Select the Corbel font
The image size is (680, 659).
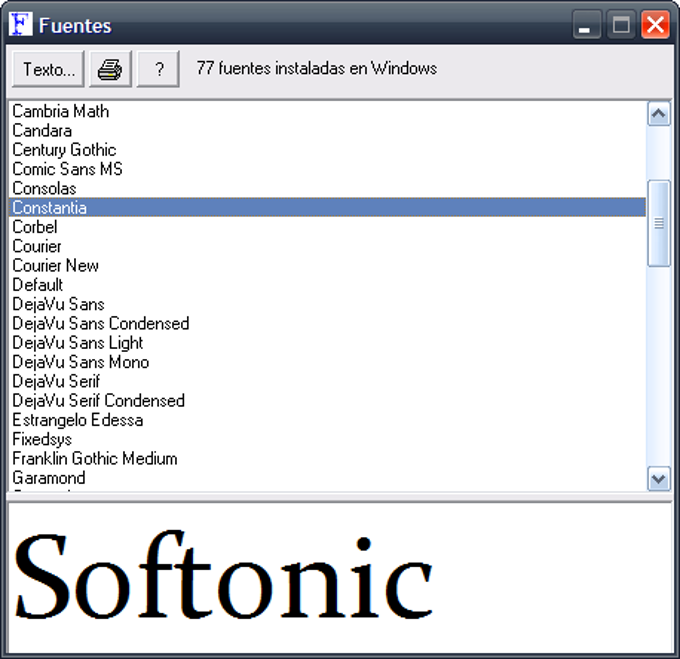pos(327,227)
